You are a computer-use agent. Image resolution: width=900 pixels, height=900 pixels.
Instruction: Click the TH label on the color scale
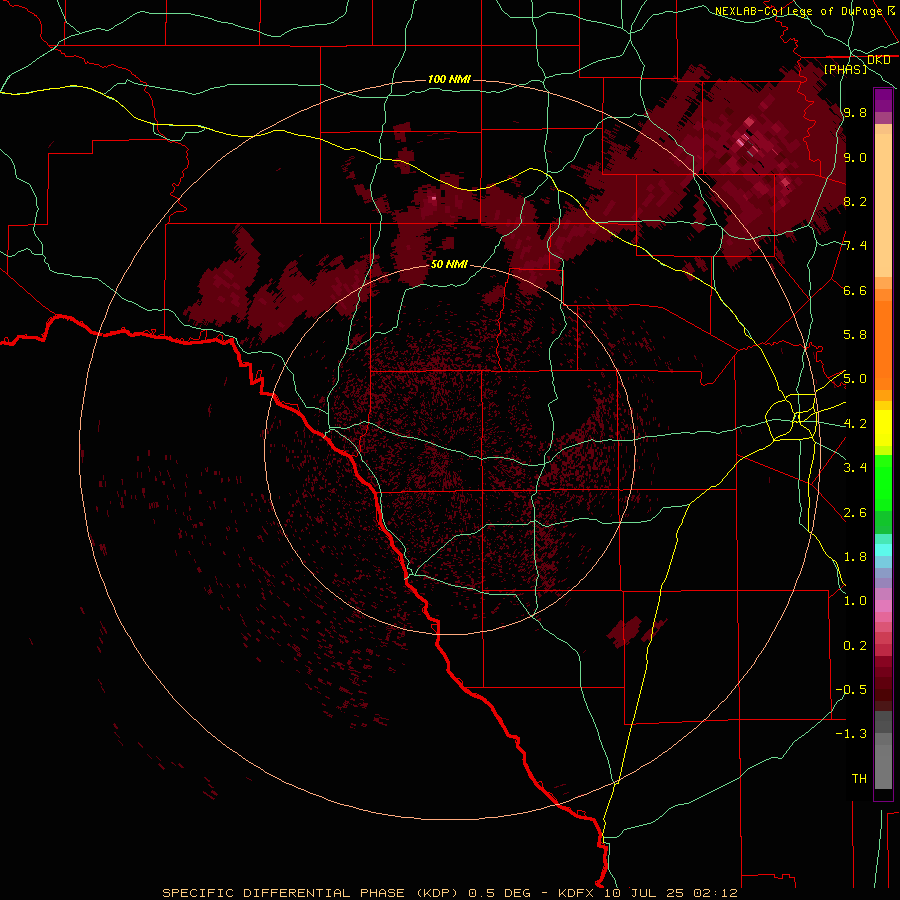coord(859,779)
